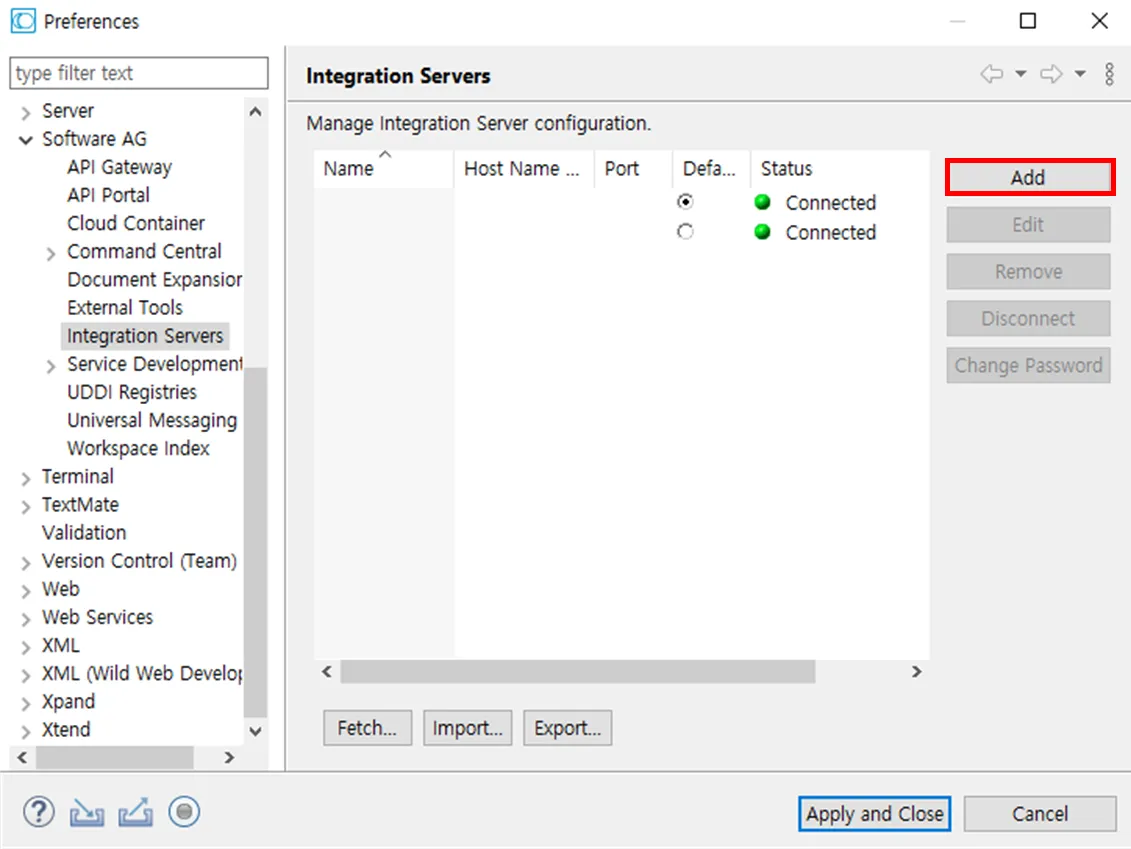The width and height of the screenshot is (1131, 849).
Task: Select Cloud Container in the tree
Action: coord(136,223)
